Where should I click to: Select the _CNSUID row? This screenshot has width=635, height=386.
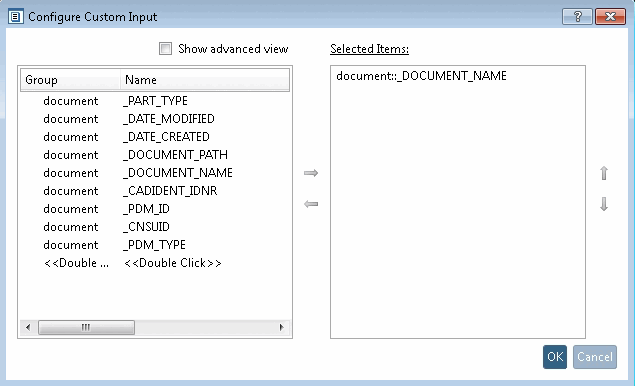[x=155, y=227]
